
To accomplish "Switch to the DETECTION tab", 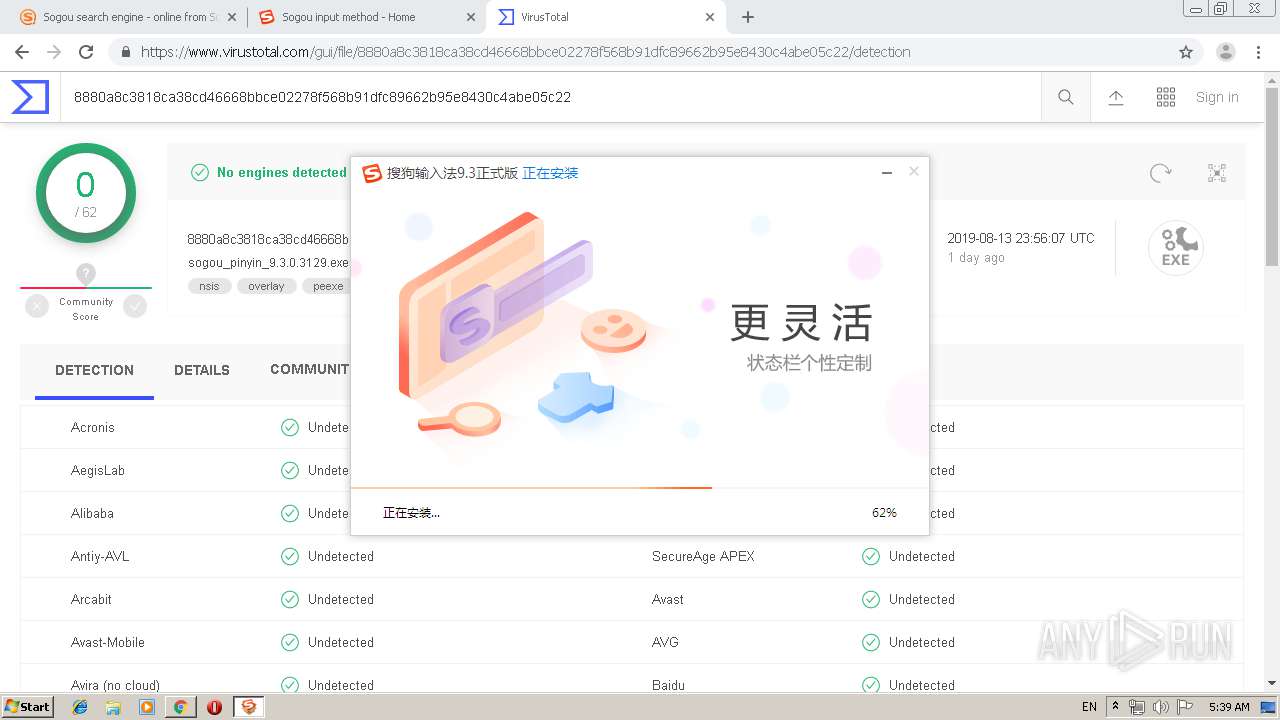I will 94,370.
